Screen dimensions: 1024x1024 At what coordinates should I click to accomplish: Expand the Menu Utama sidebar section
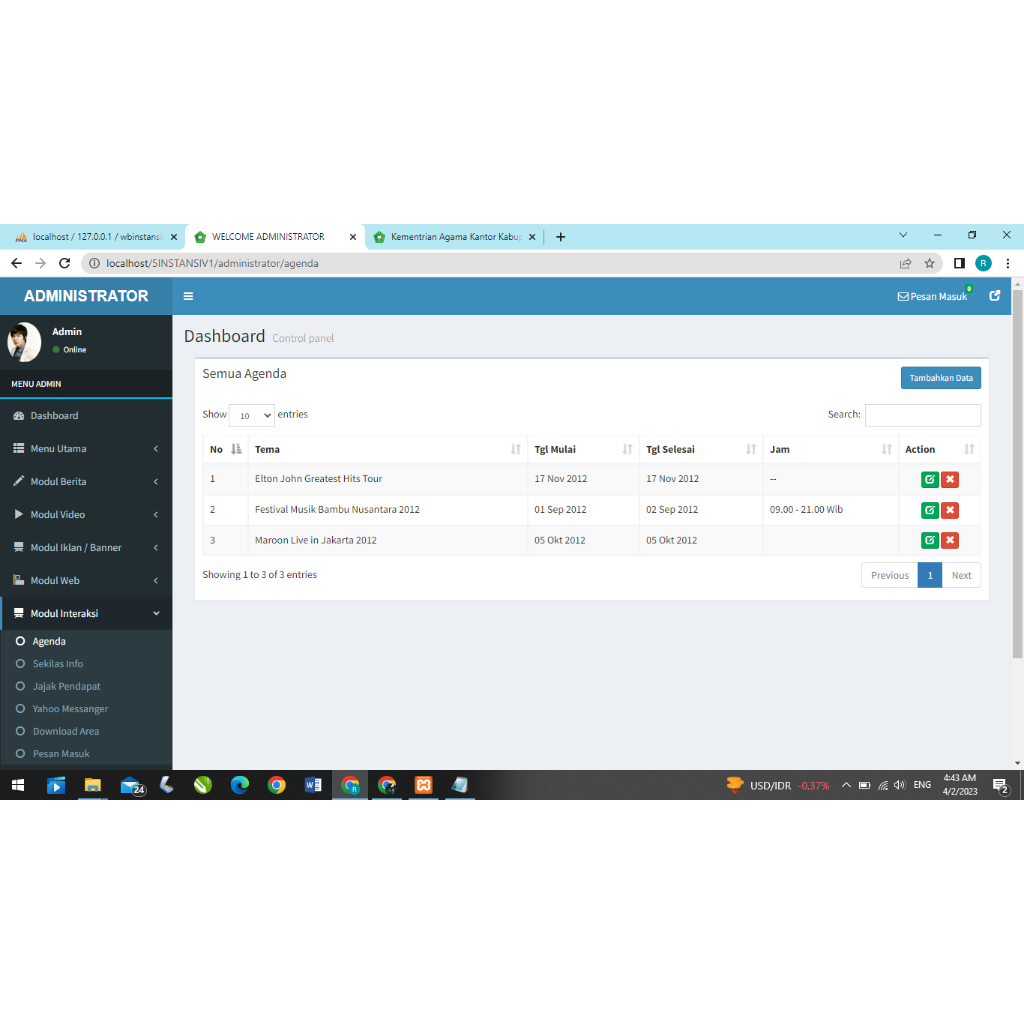pos(86,449)
